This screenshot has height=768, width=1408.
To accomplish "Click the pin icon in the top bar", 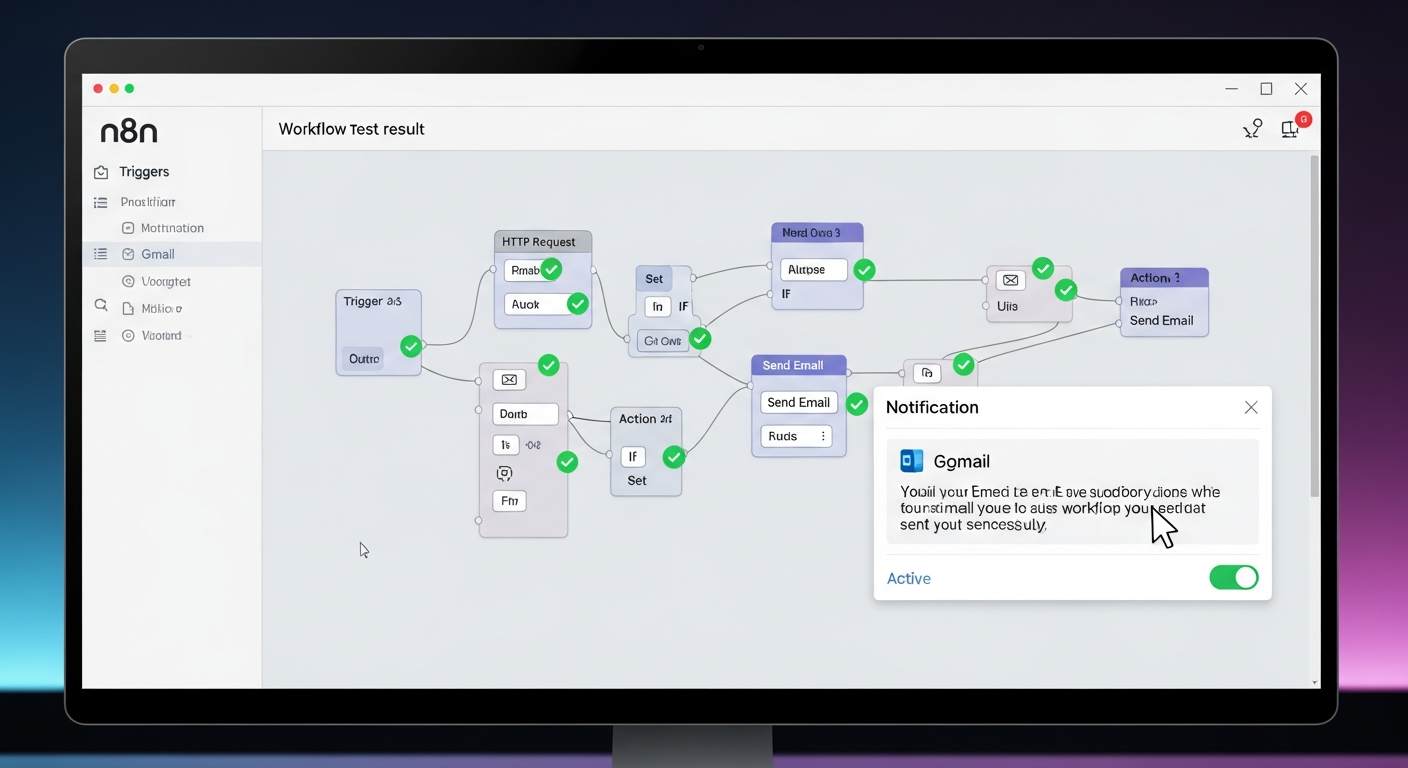I will coord(1252,129).
